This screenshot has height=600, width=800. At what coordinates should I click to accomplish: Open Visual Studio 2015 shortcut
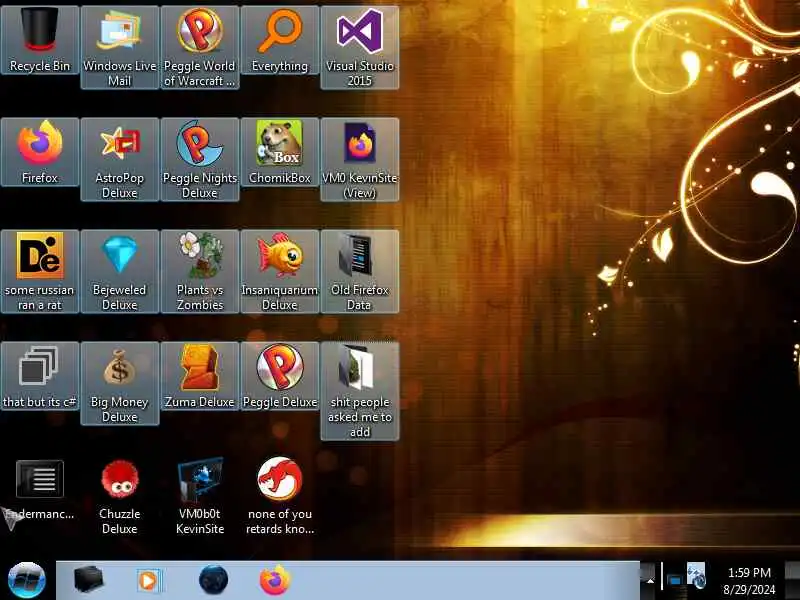coord(360,47)
